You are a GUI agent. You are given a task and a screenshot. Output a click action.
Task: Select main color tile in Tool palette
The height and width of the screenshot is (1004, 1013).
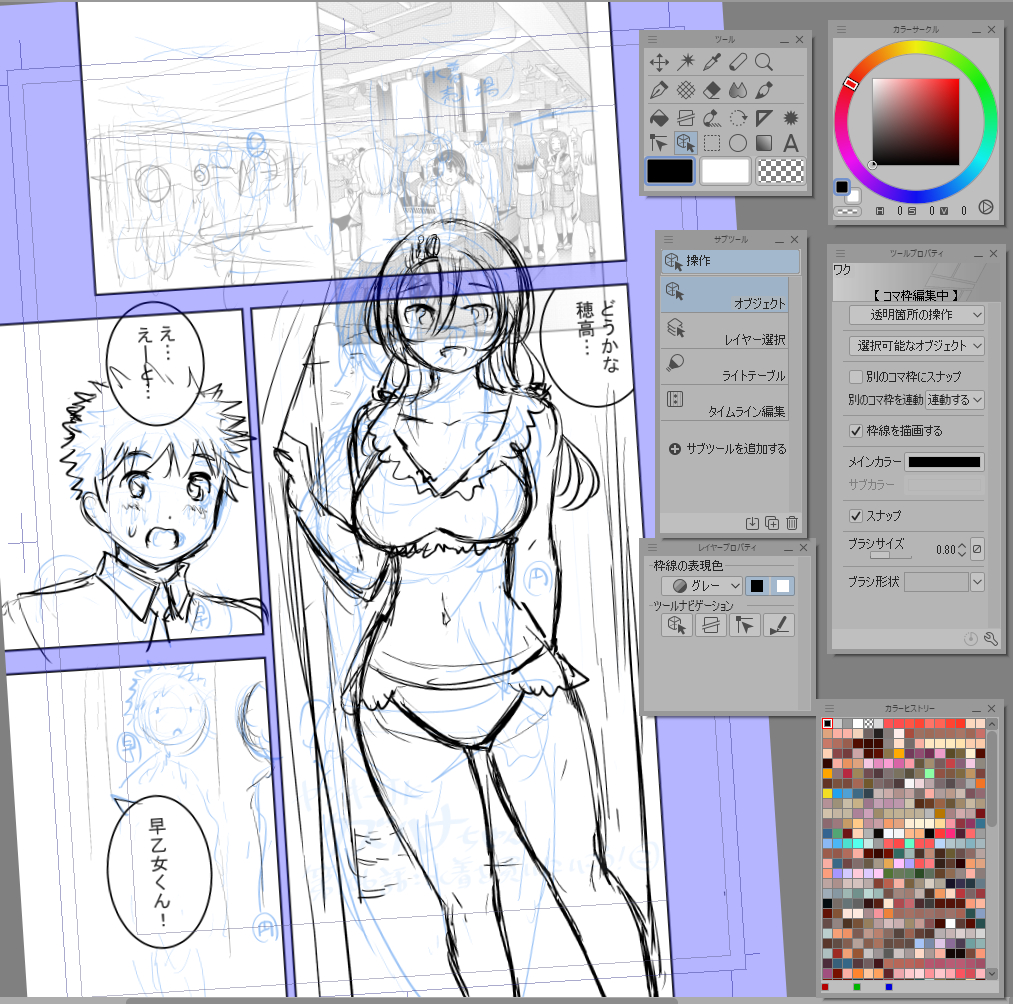click(670, 172)
